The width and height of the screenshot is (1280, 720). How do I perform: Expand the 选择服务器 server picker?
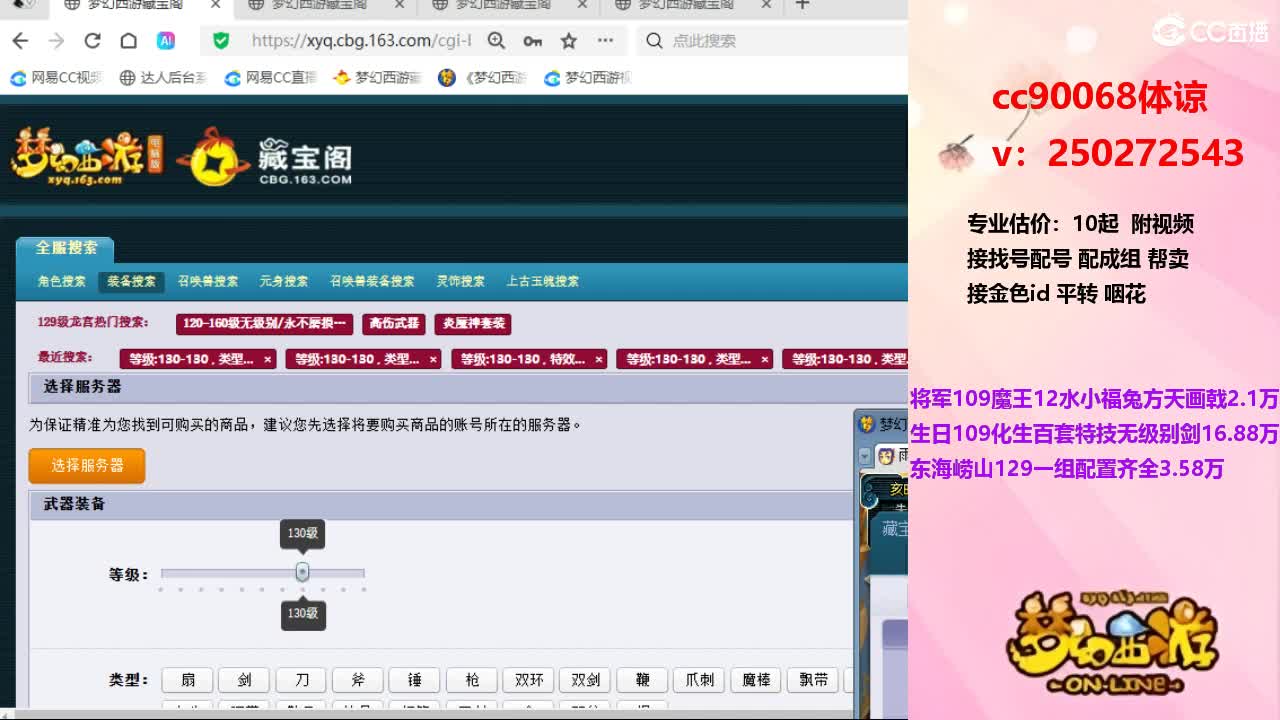tap(87, 466)
